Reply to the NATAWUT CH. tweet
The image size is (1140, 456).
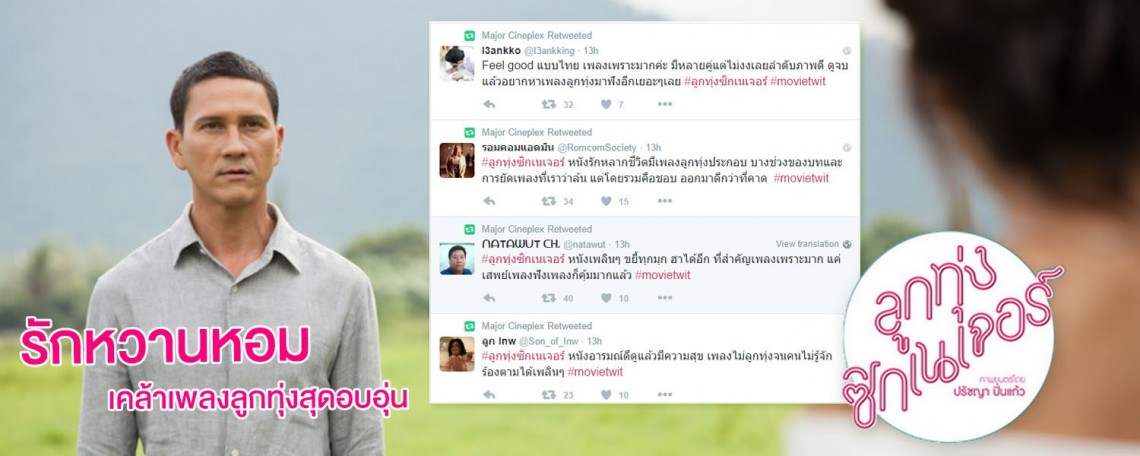pyautogui.click(x=489, y=297)
